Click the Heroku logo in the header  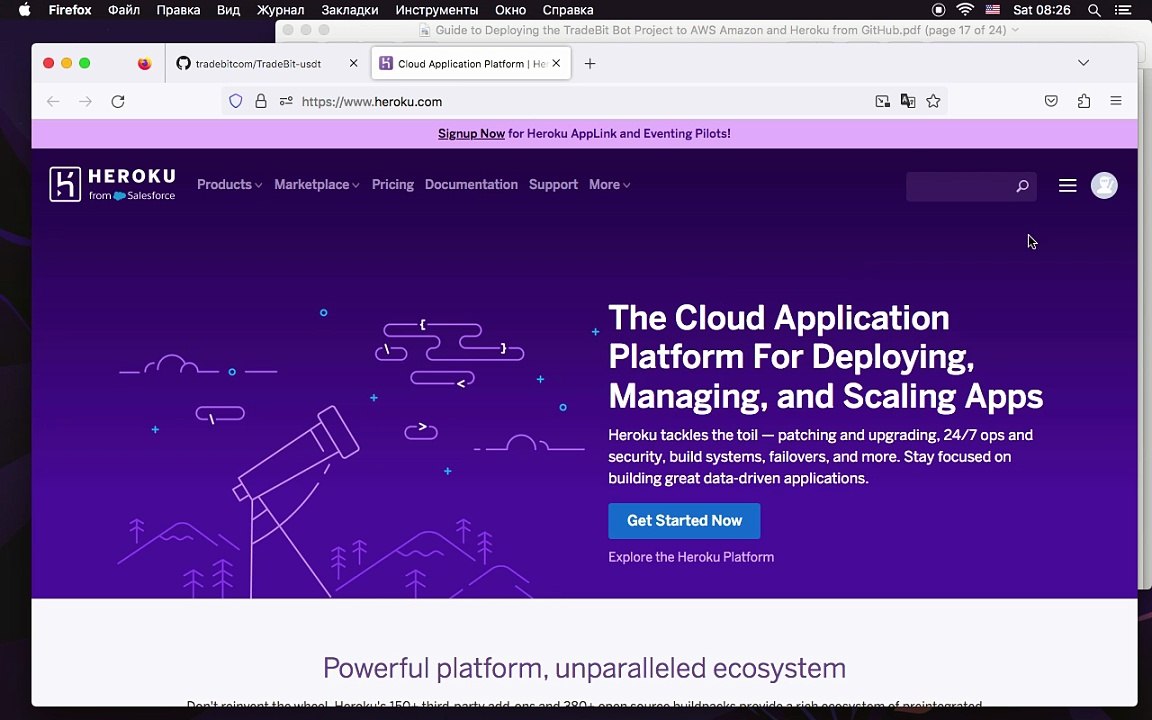(112, 184)
